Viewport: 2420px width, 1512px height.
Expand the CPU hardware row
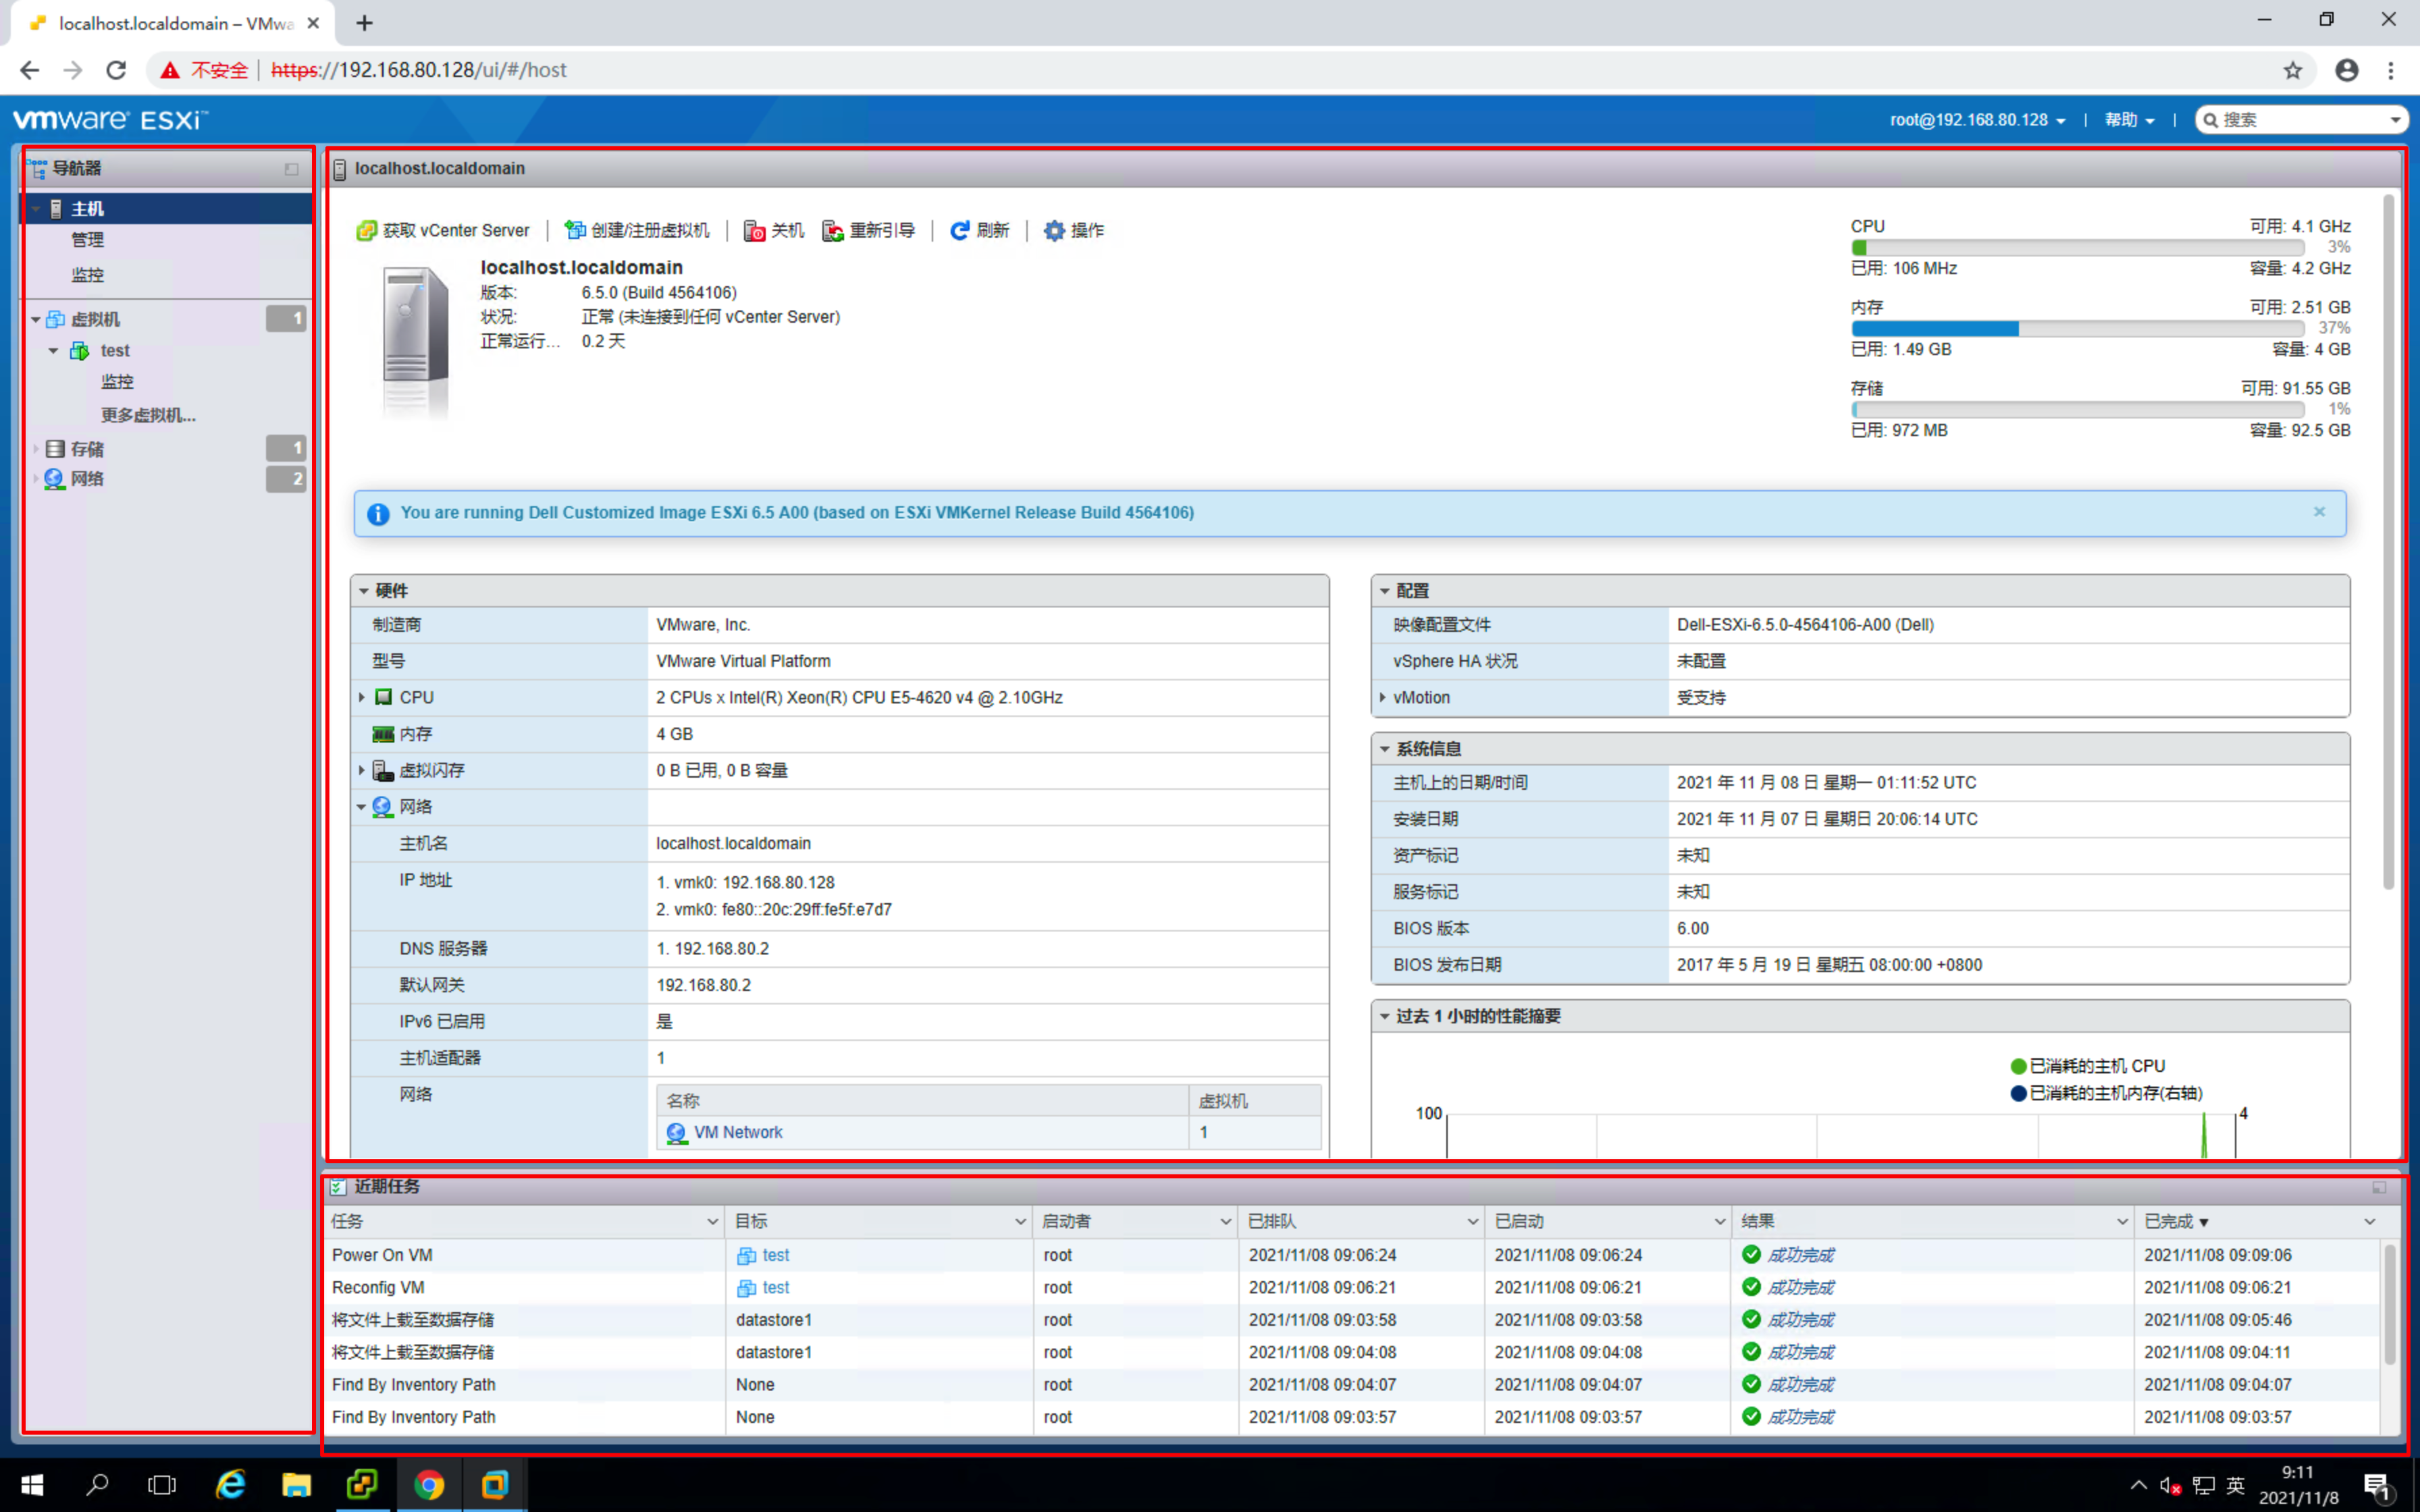click(362, 697)
